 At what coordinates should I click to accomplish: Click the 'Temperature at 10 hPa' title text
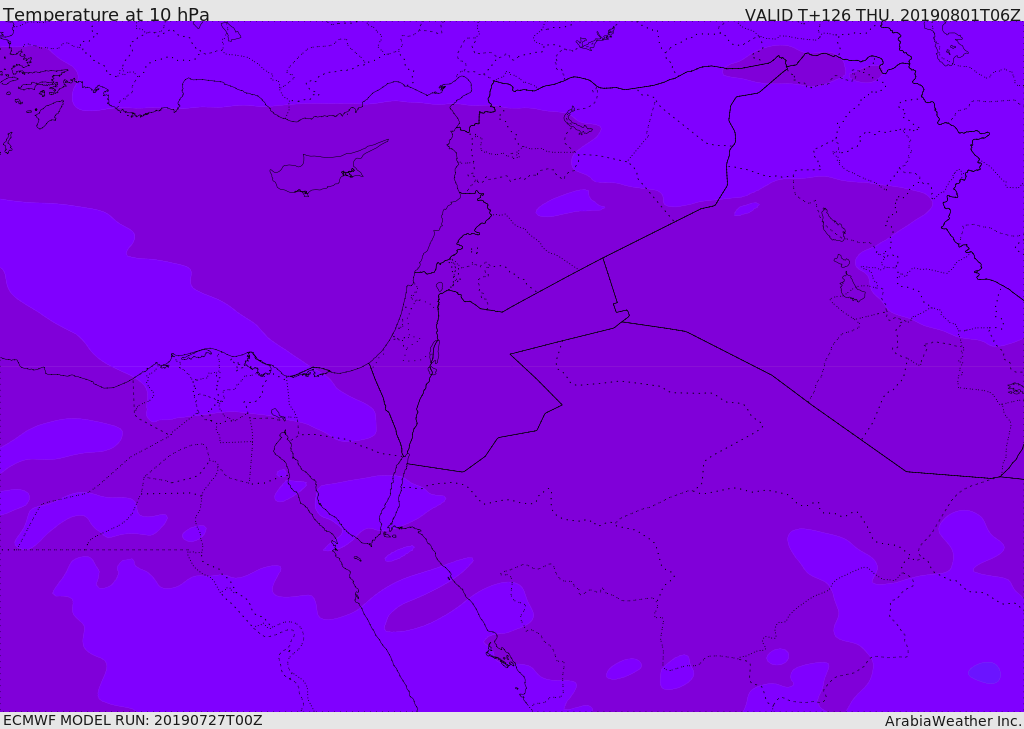click(x=106, y=14)
